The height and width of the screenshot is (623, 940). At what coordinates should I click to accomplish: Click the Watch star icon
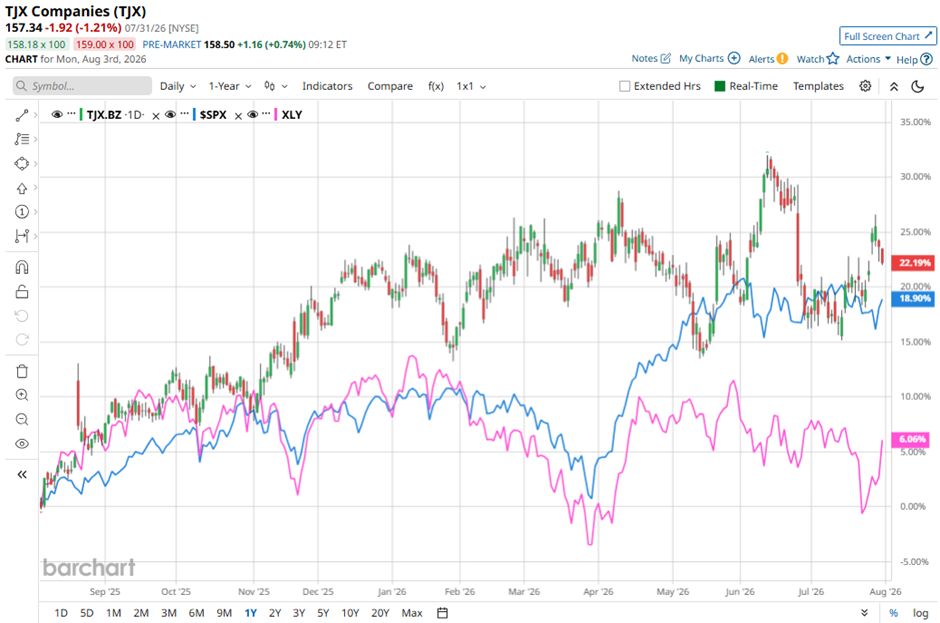pos(833,58)
